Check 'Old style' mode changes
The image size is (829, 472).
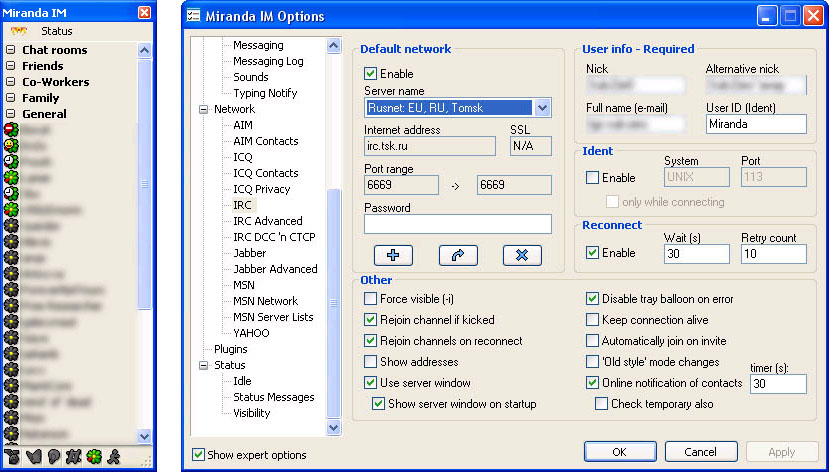[592, 362]
